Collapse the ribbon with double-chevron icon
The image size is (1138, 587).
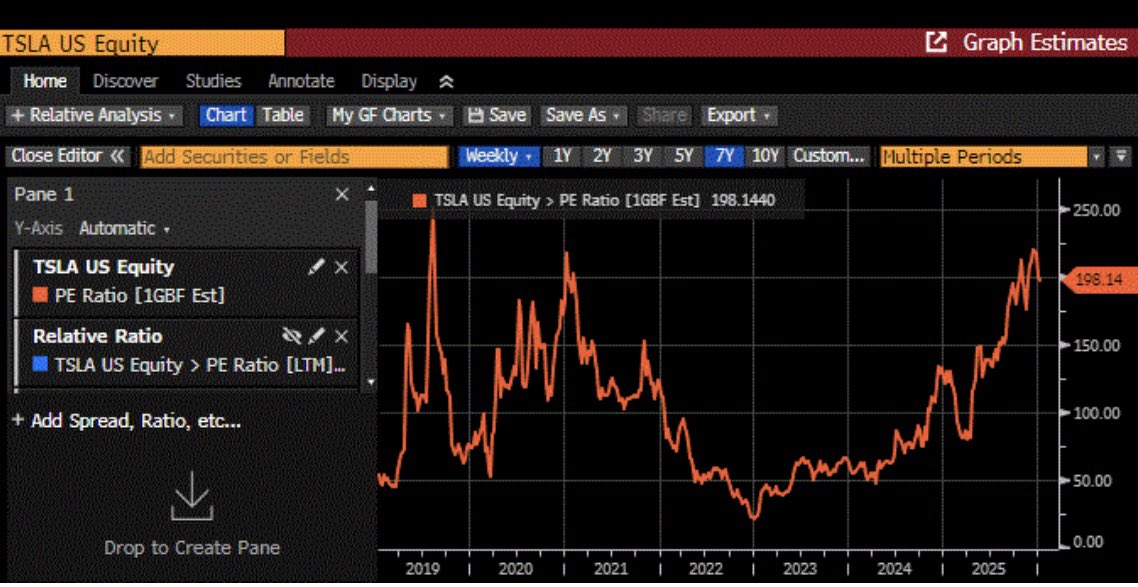click(447, 82)
